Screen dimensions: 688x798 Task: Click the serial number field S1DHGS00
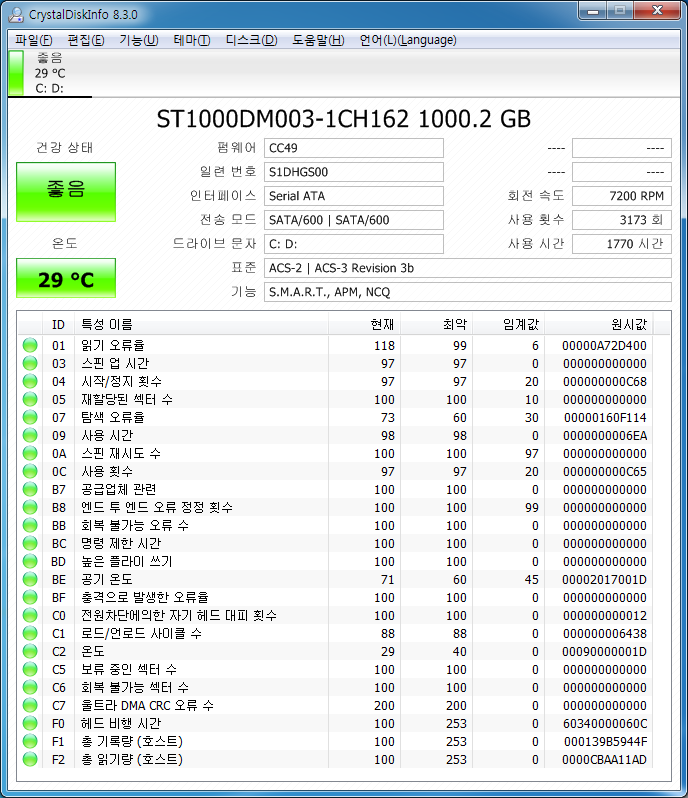[x=354, y=172]
